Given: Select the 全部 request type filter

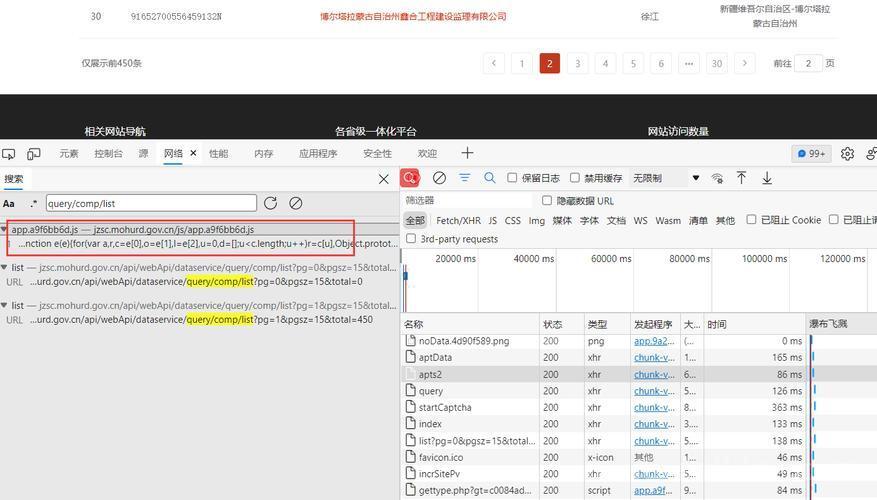Looking at the screenshot, I should pos(415,220).
